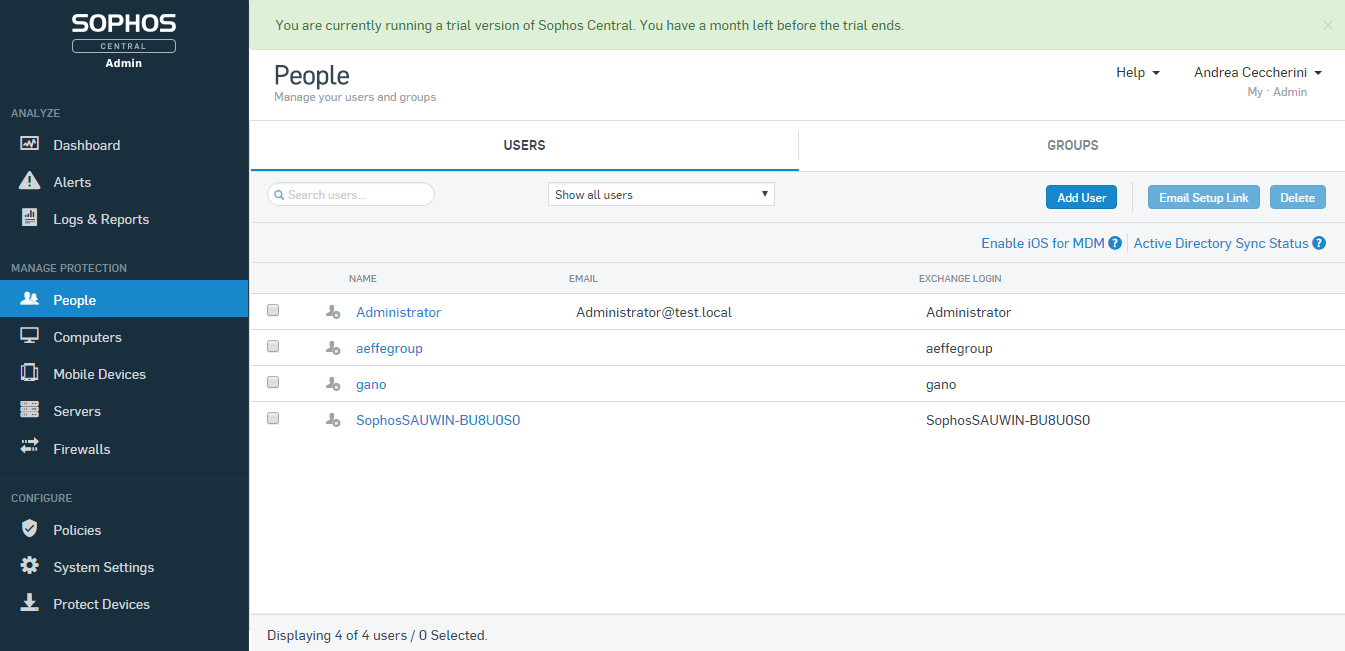
Task: Click the Alerts warning triangle icon
Action: (30, 181)
